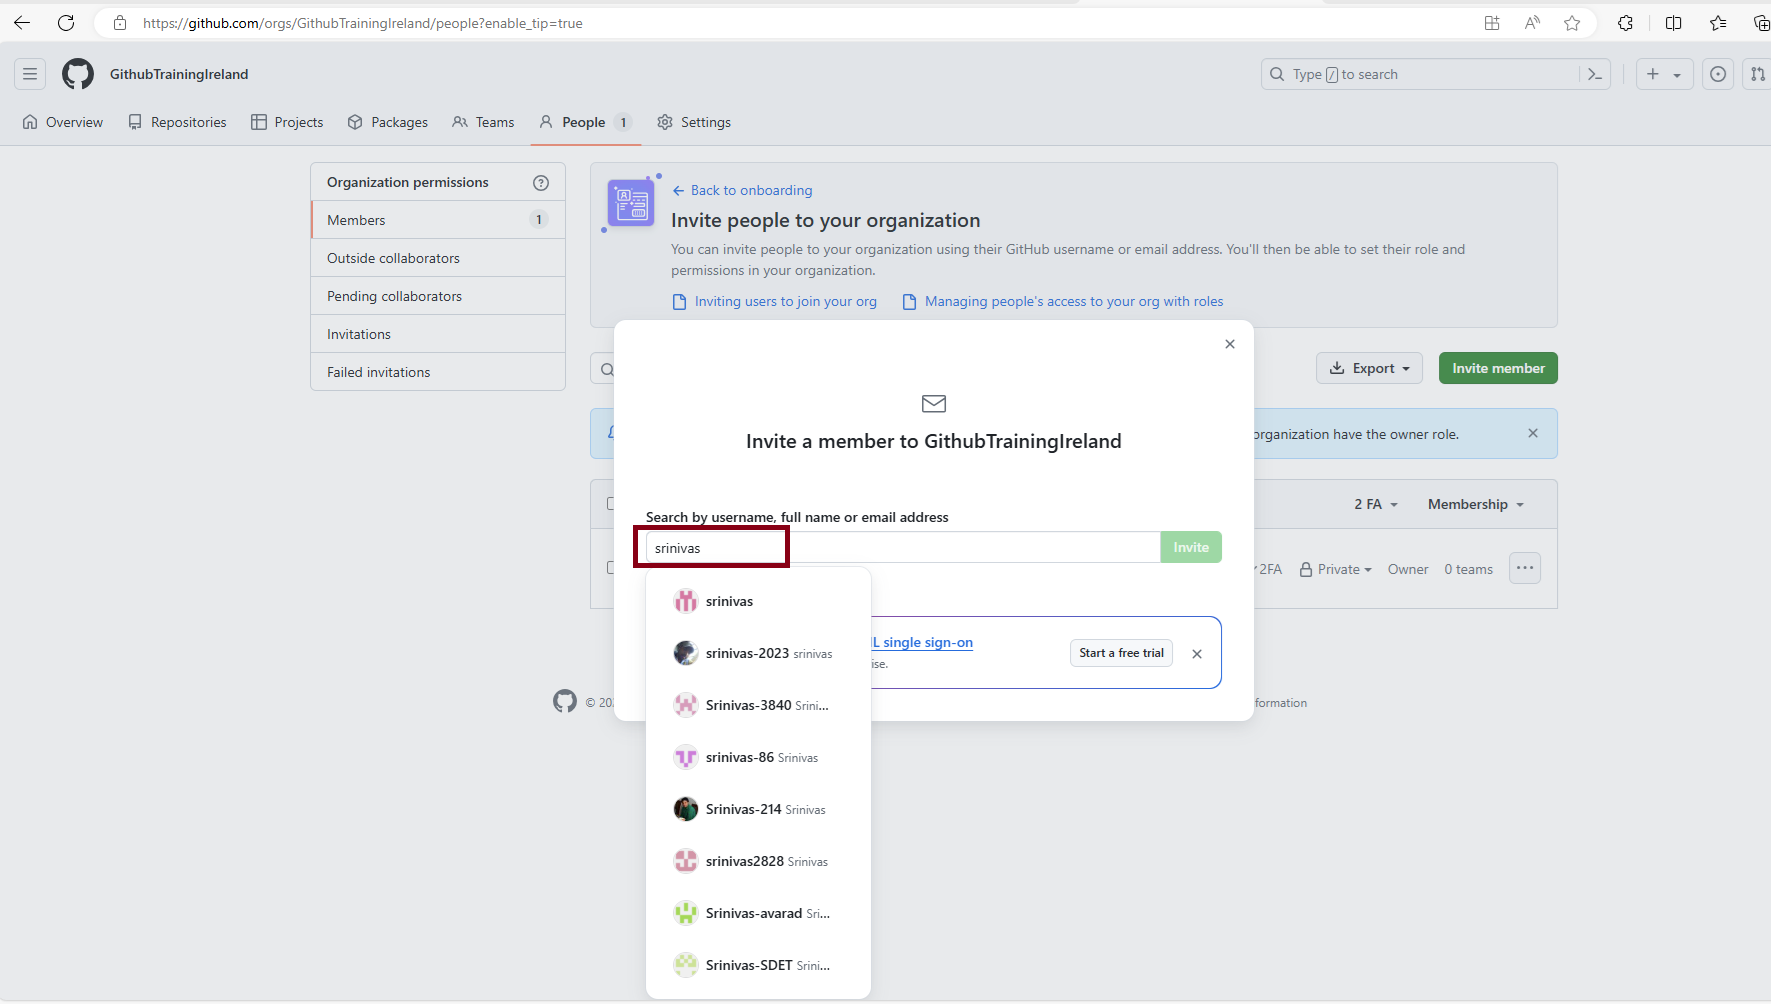Select Members in the sidebar

(x=438, y=220)
